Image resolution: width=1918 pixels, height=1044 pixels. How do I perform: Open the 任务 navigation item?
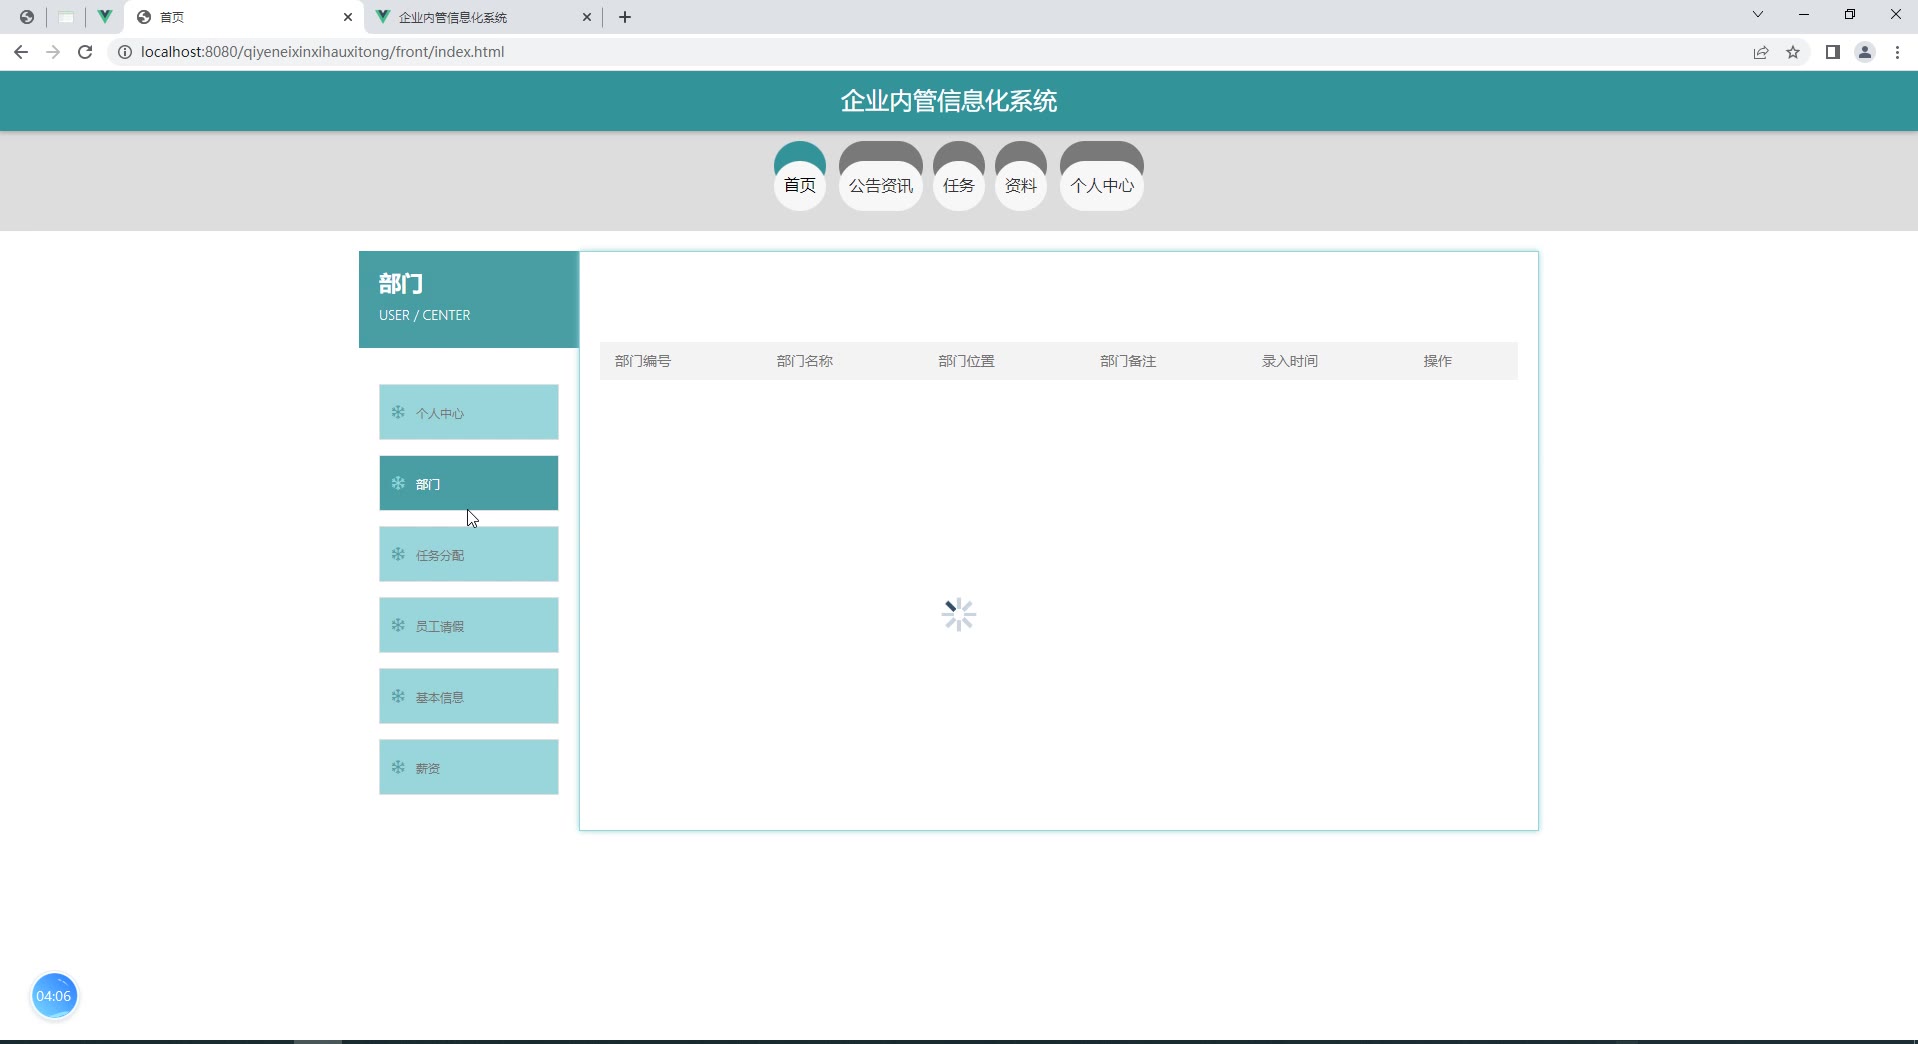(958, 185)
